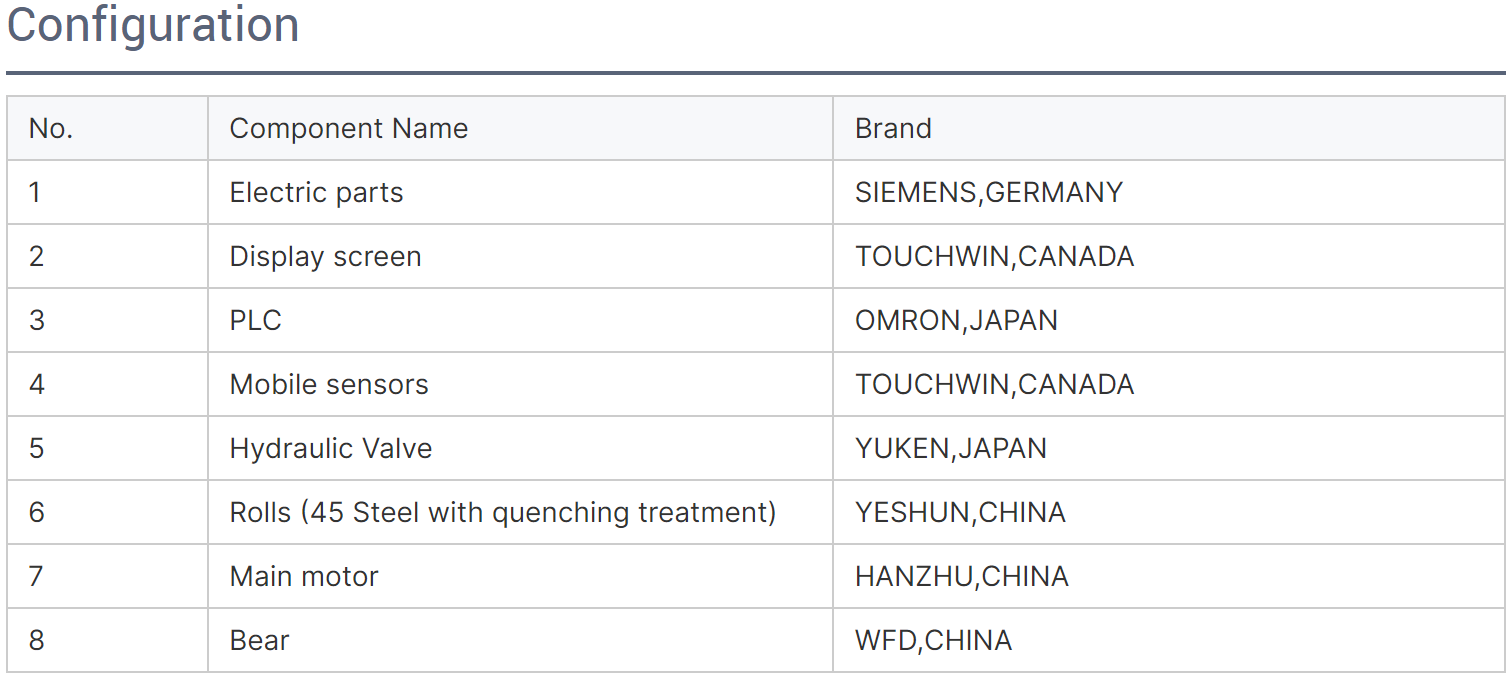Viewport: 1509px width, 675px height.
Task: Click the No. column header
Action: (51, 129)
